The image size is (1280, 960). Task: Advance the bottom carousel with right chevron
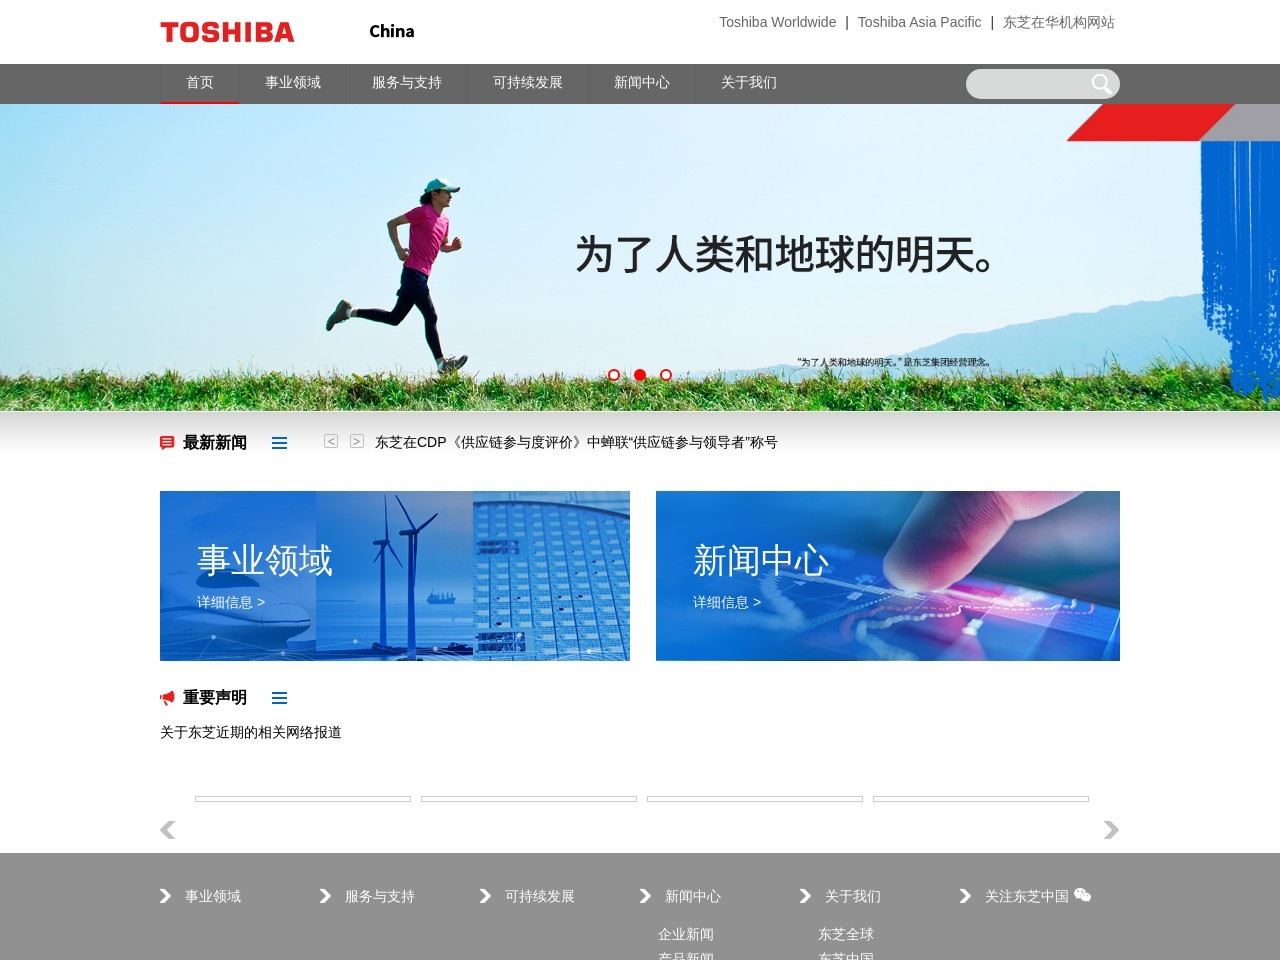[x=1111, y=830]
